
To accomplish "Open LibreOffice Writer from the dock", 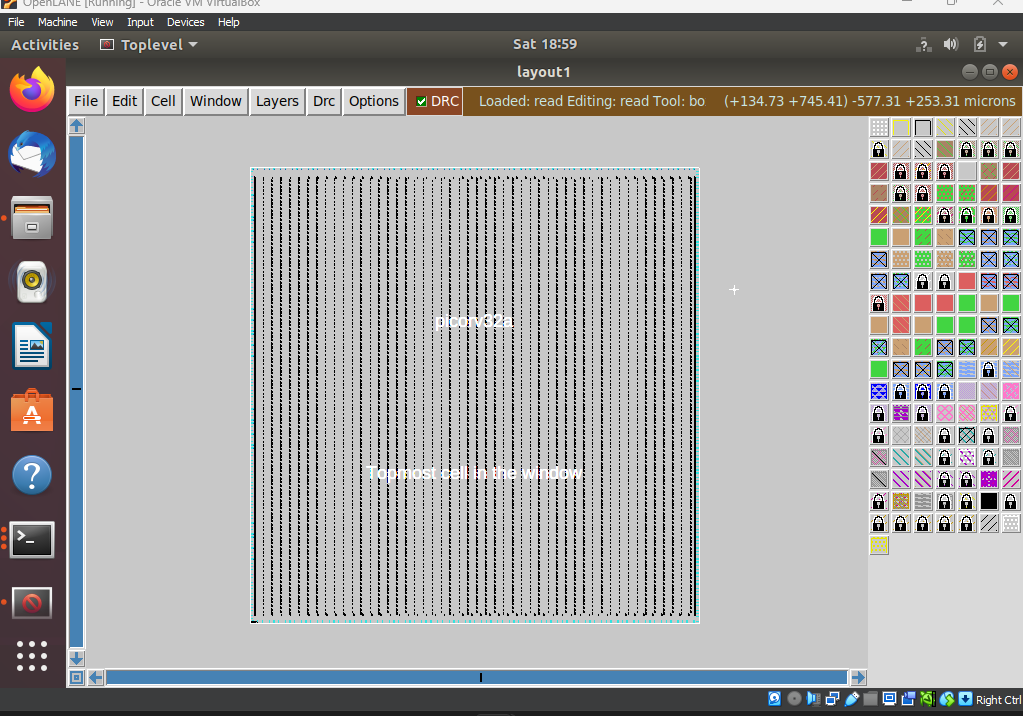I will tap(32, 346).
